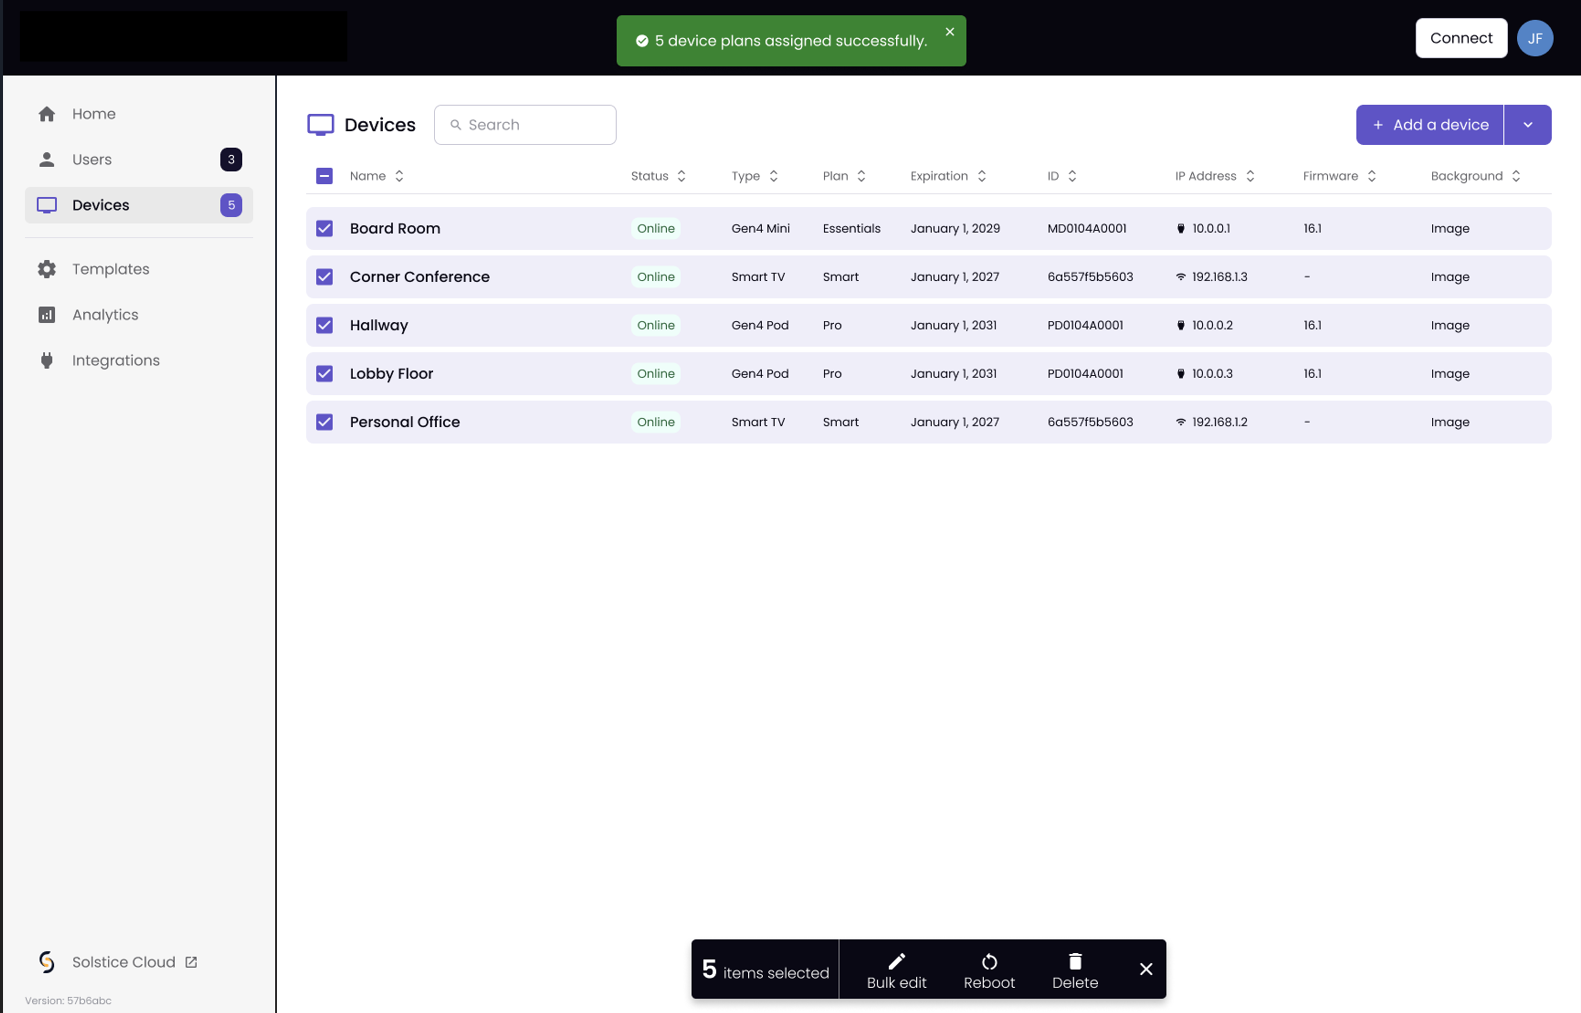The width and height of the screenshot is (1581, 1013).
Task: Toggle the select-all header checkbox
Action: [x=325, y=176]
